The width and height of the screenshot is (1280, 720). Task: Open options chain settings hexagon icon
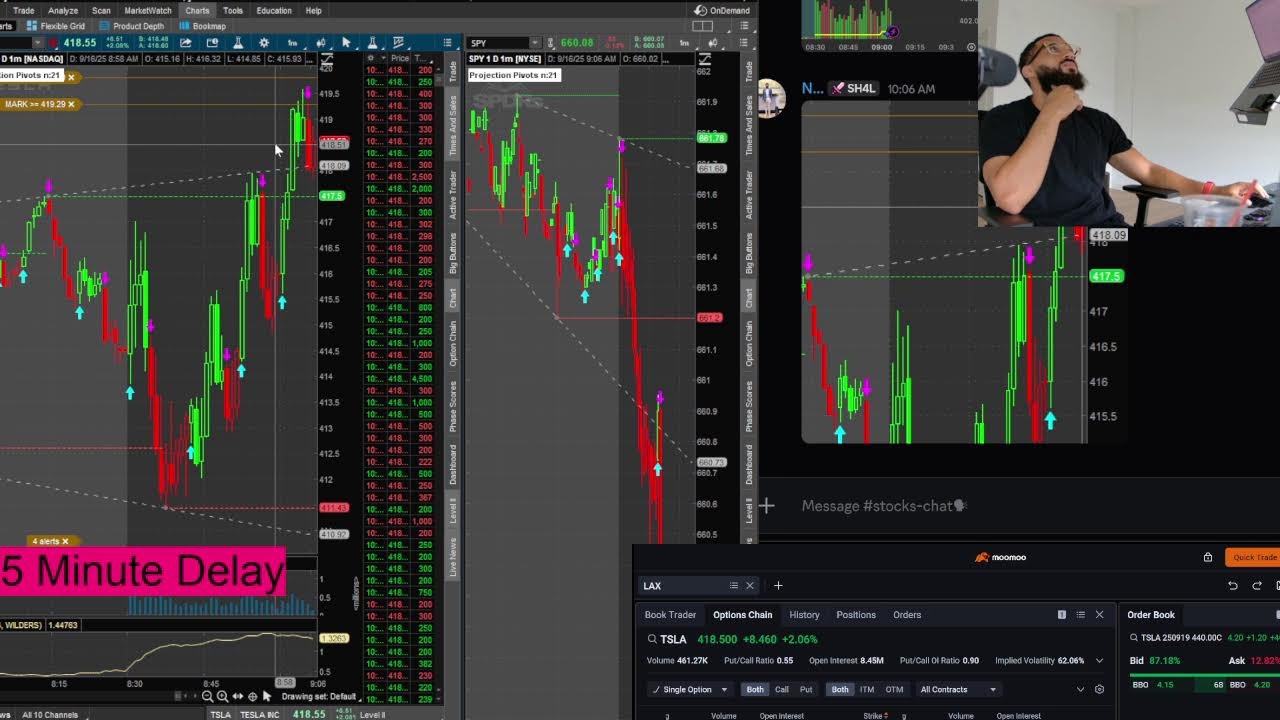(x=1100, y=689)
